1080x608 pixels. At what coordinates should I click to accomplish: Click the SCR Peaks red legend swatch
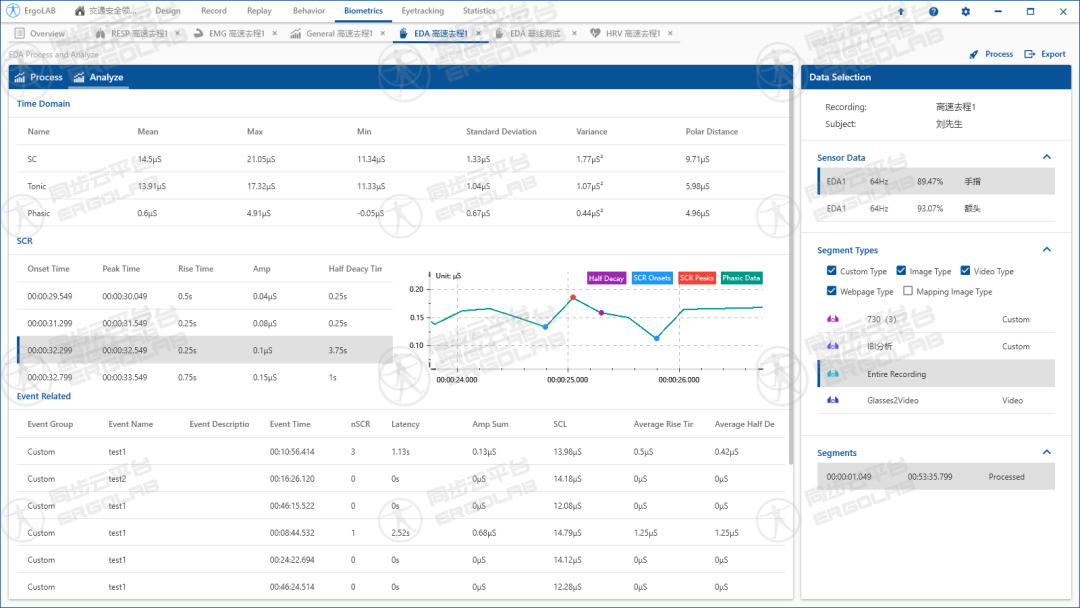[697, 278]
